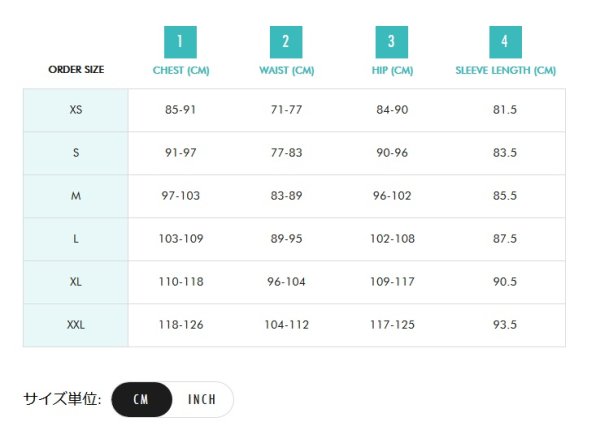Image resolution: width=600 pixels, height=443 pixels.
Task: Click the ORDER SIZE header label
Action: [x=76, y=70]
